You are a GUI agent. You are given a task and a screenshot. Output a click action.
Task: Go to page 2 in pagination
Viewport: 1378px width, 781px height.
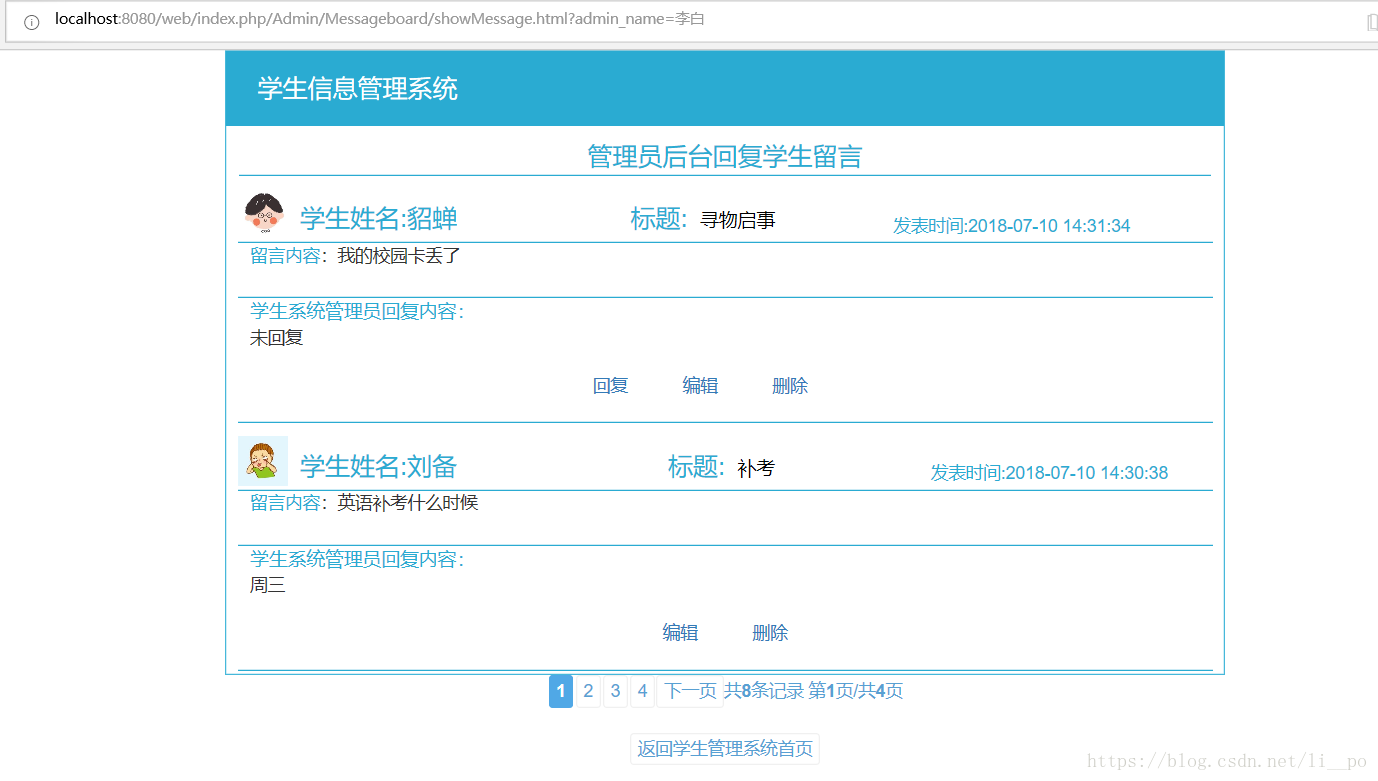(x=588, y=691)
